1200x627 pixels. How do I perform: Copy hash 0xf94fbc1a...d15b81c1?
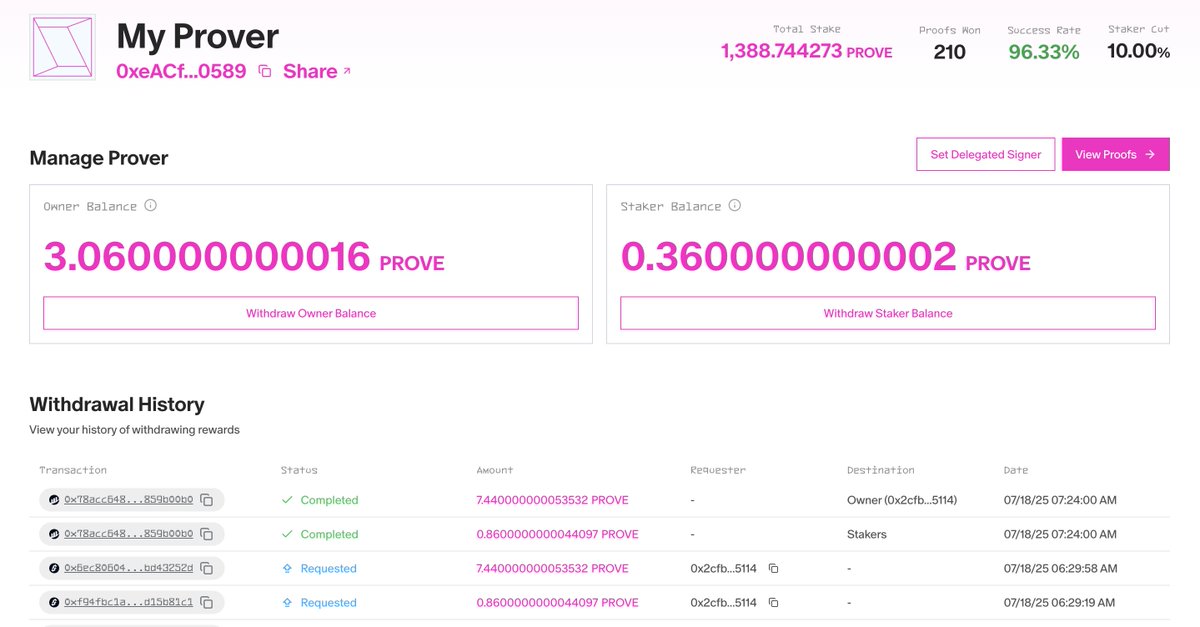coord(206,602)
